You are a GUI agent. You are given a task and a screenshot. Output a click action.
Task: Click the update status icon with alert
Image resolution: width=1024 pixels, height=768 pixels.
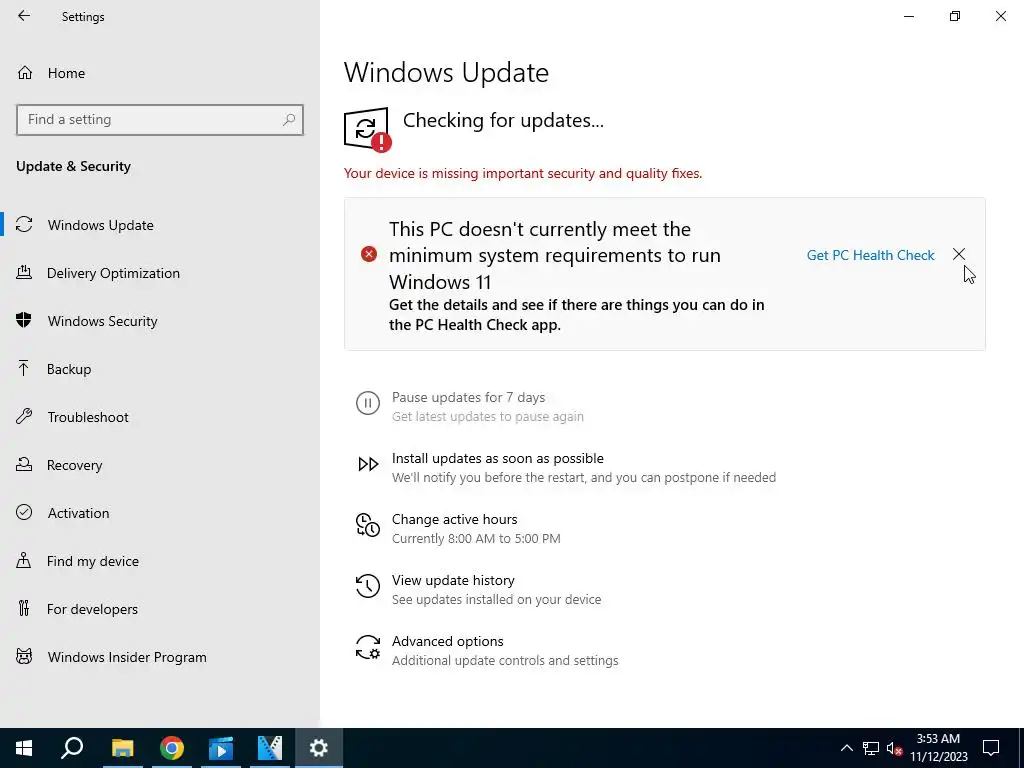pyautogui.click(x=368, y=129)
